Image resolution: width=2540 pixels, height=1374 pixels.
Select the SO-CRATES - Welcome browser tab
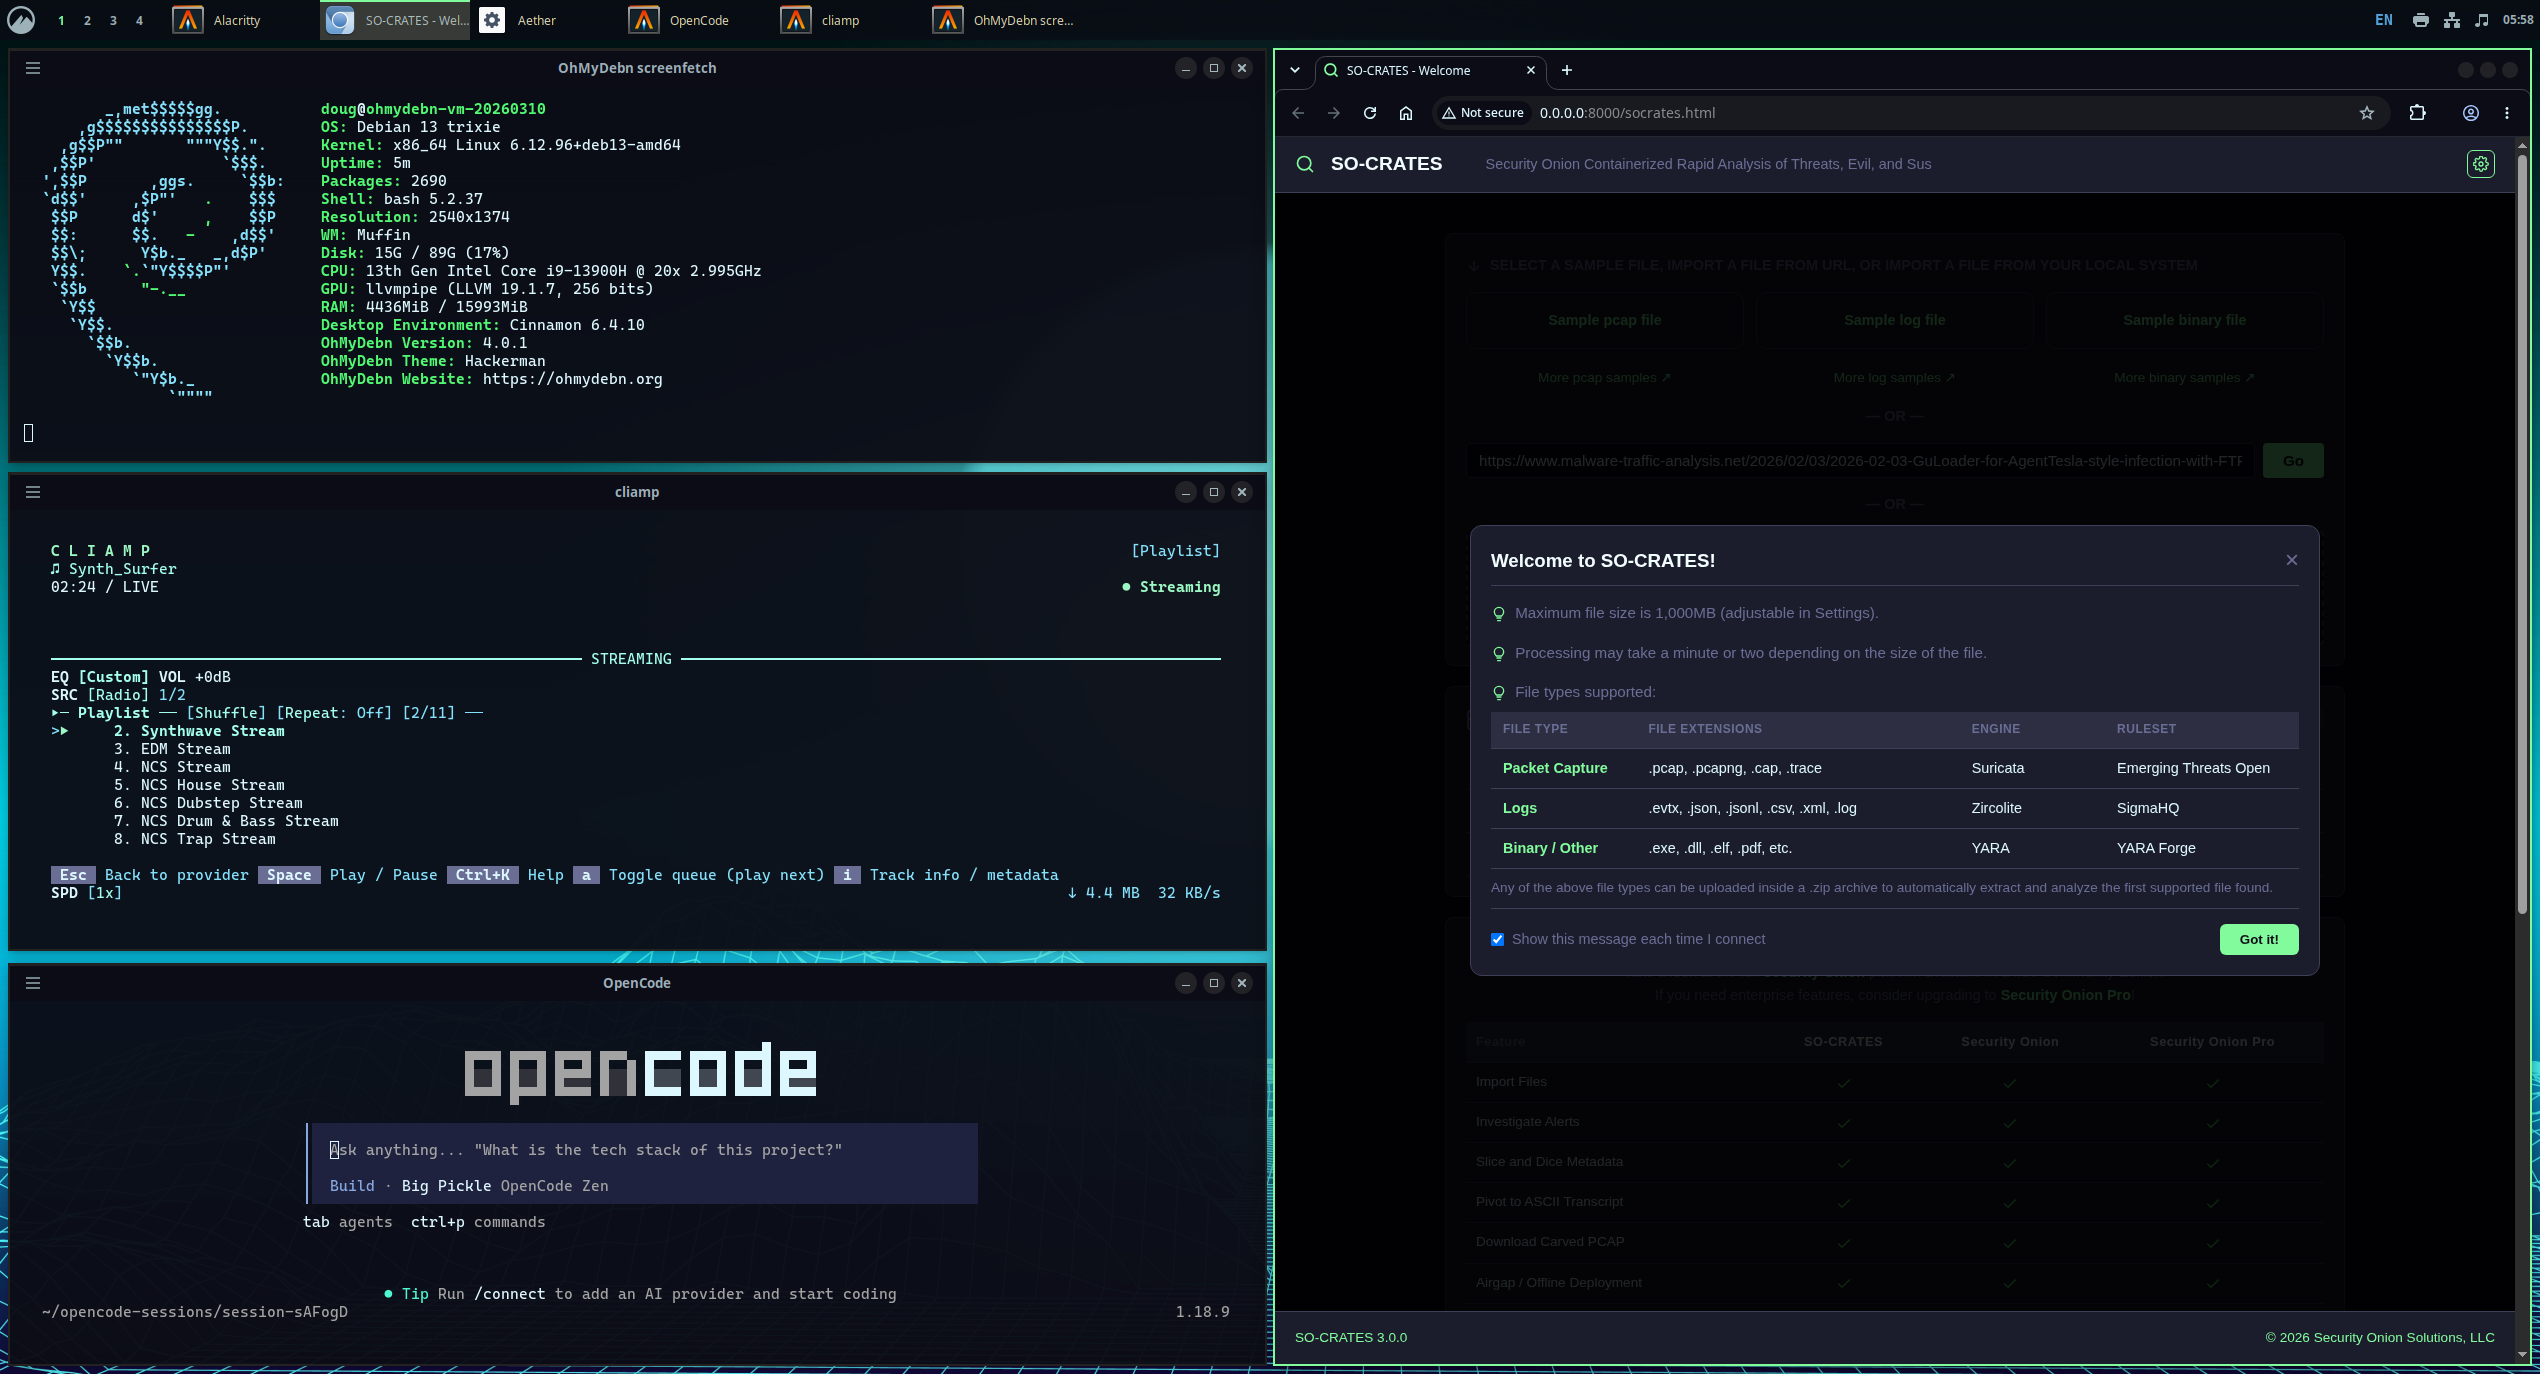pyautogui.click(x=1430, y=70)
